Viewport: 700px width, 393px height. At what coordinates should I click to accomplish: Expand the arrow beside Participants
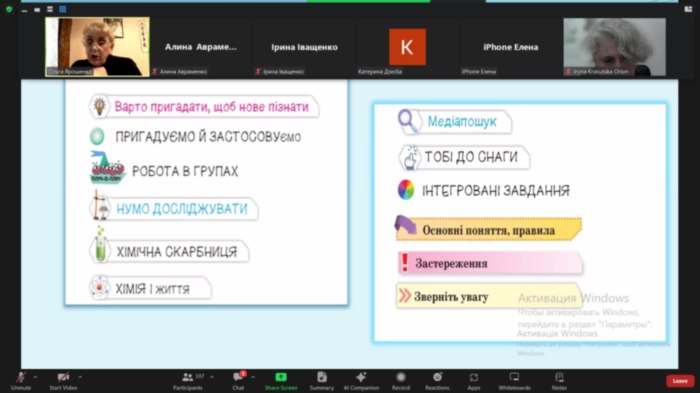pyautogui.click(x=212, y=377)
